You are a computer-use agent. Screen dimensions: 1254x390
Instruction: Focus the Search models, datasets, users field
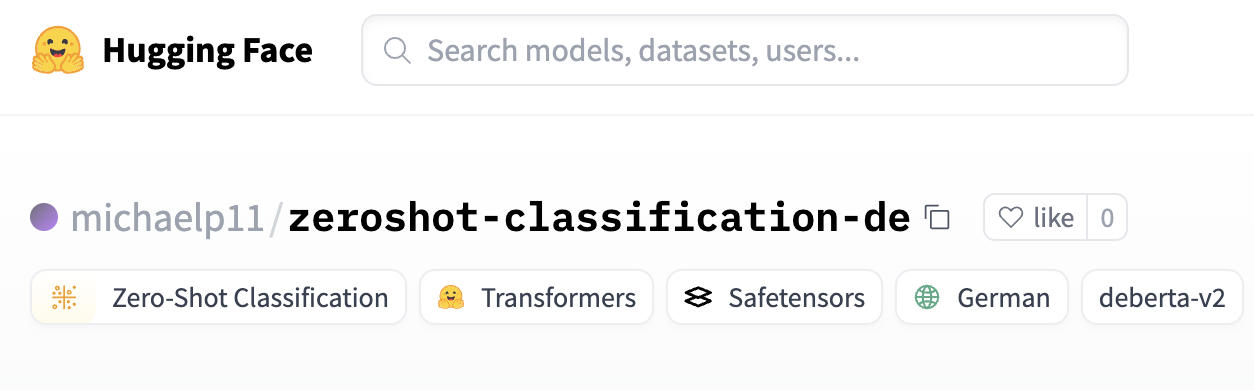745,50
